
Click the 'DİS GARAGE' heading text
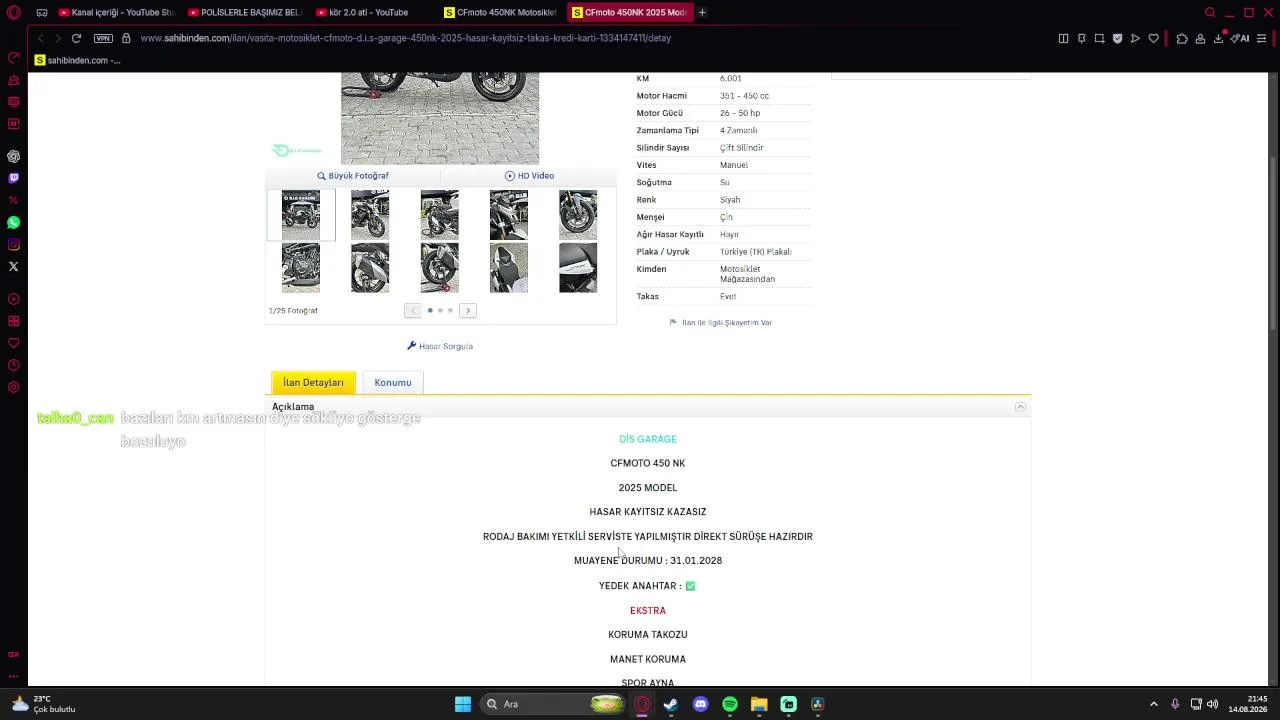click(x=648, y=439)
